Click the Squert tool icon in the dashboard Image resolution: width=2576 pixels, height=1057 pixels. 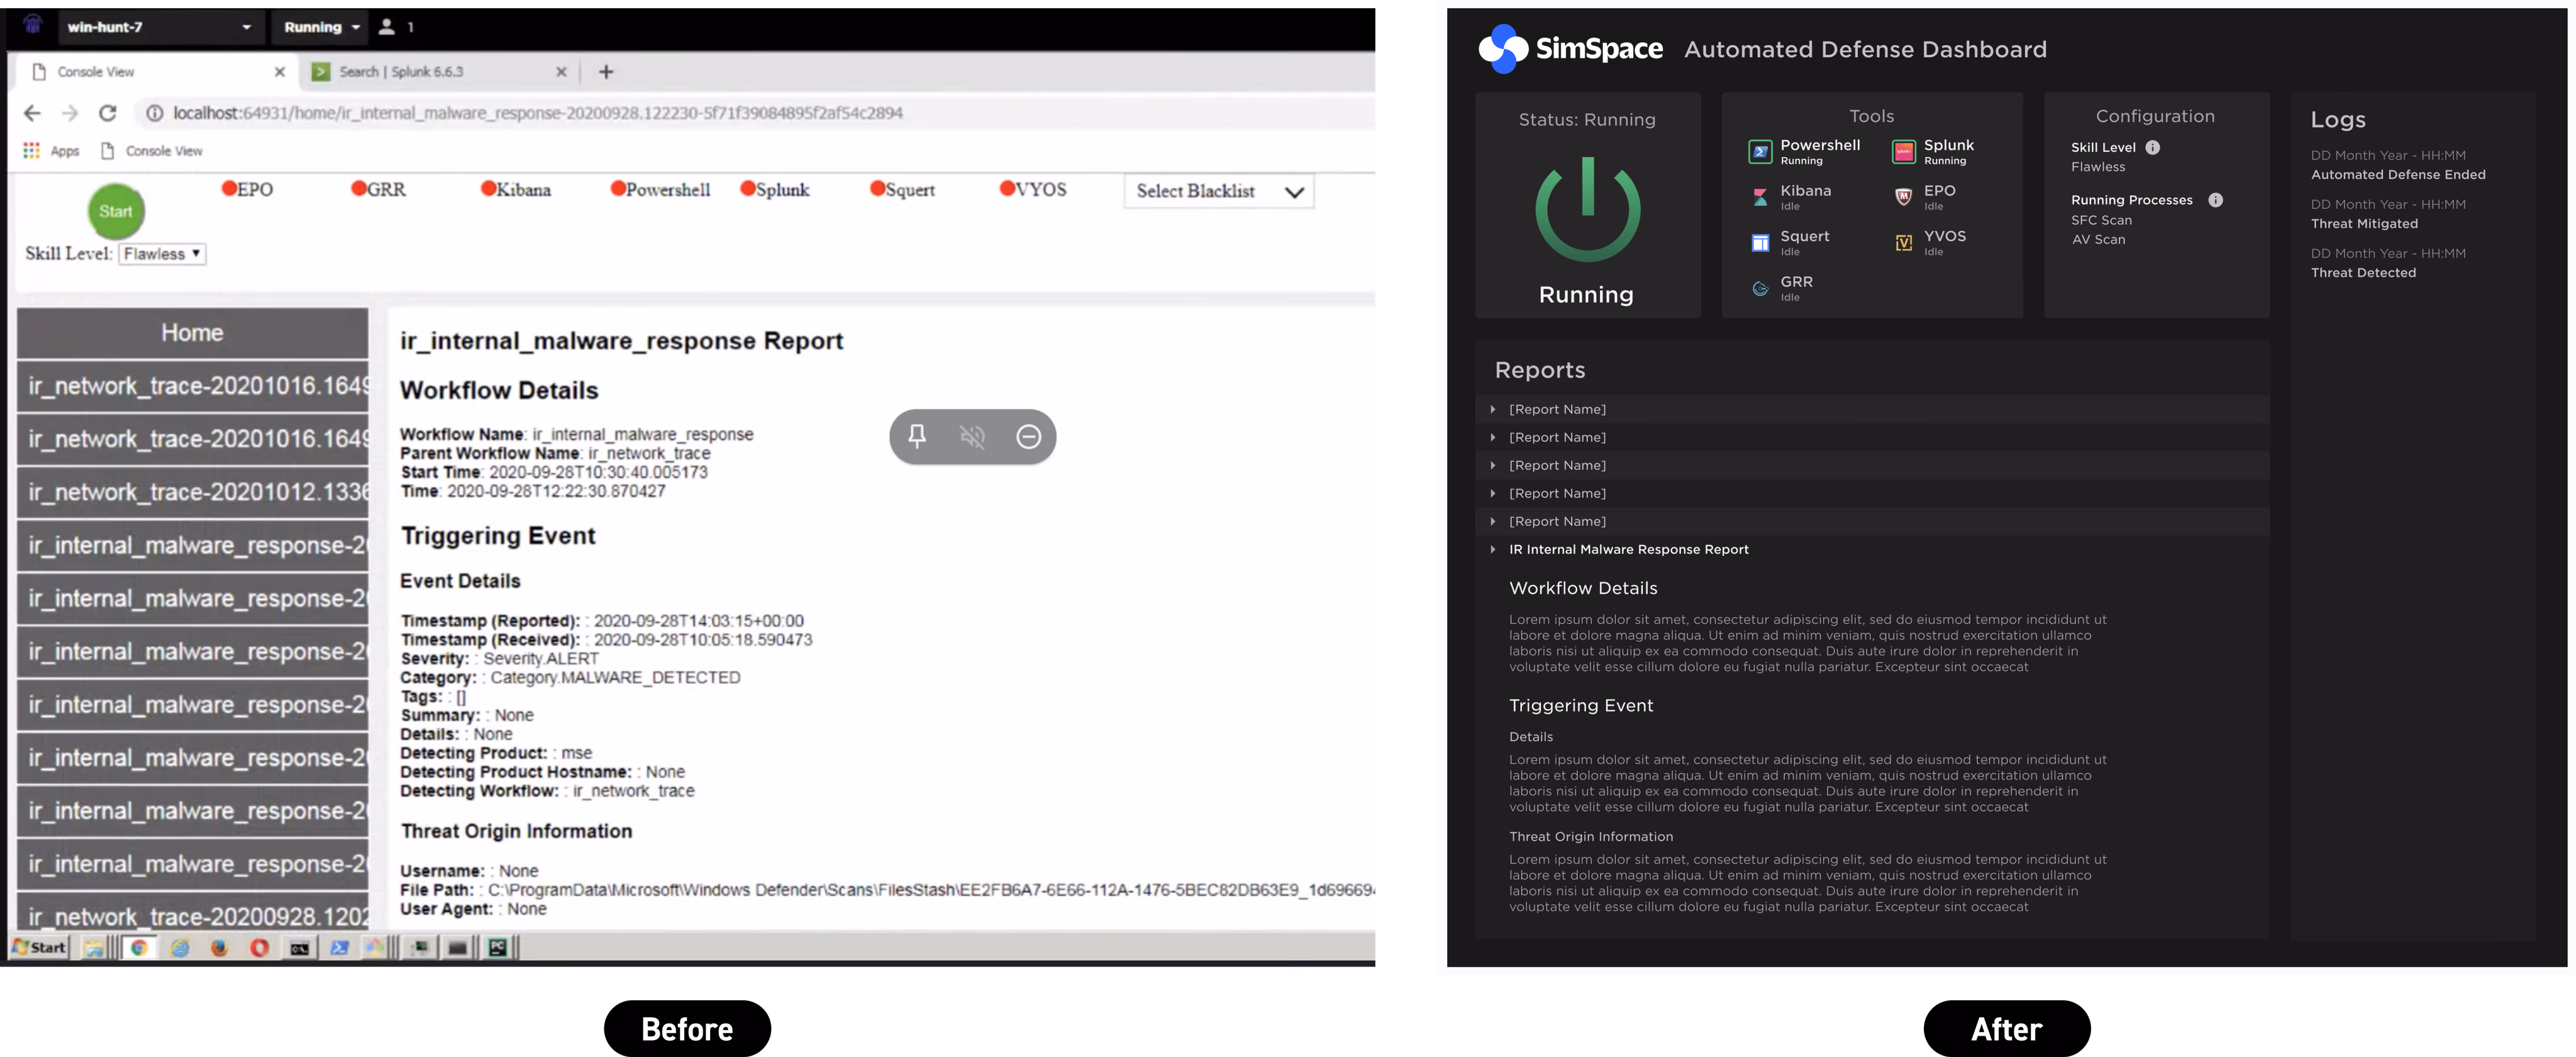click(x=1760, y=243)
